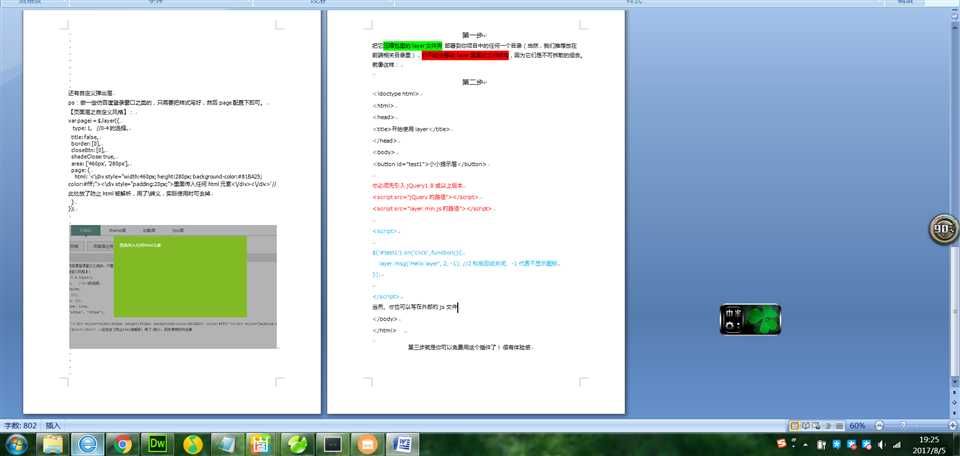Click the 第二步 heading

474,82
